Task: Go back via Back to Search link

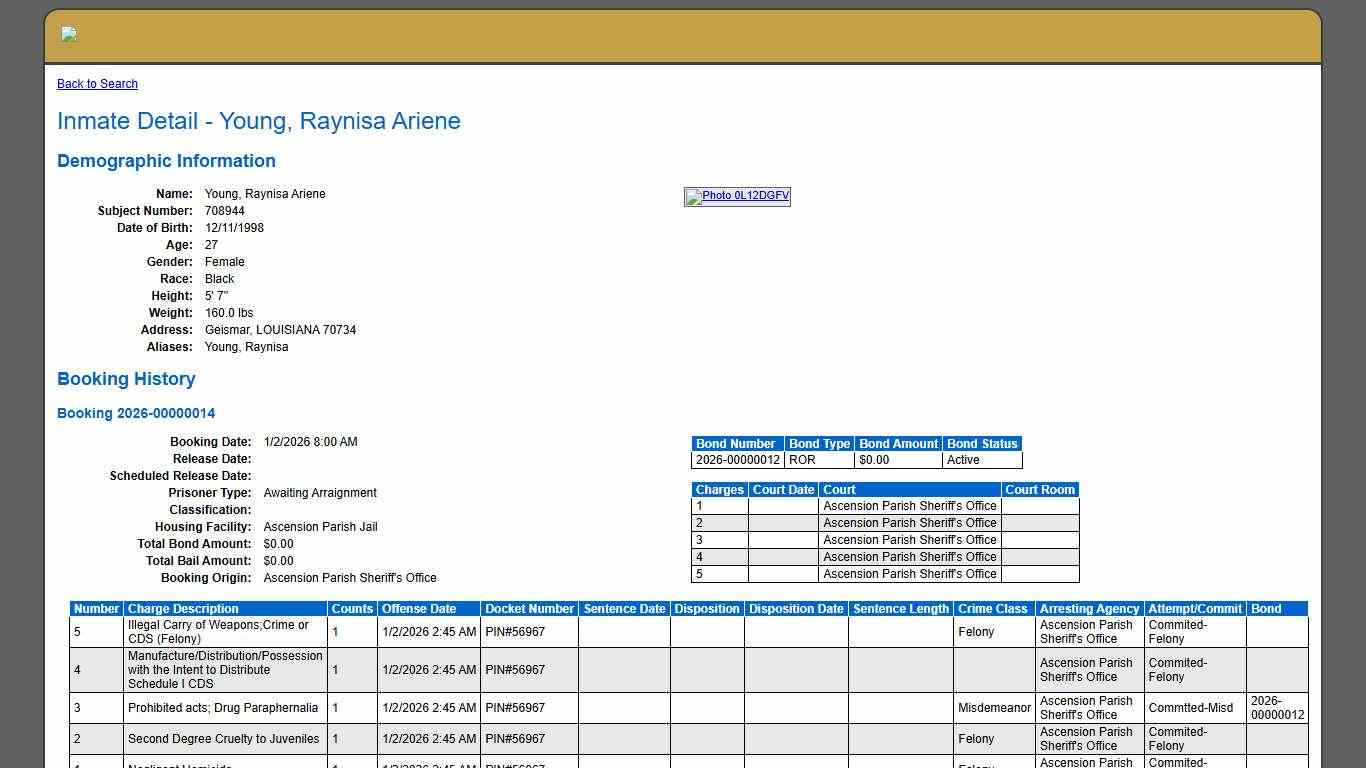Action: 97,84
